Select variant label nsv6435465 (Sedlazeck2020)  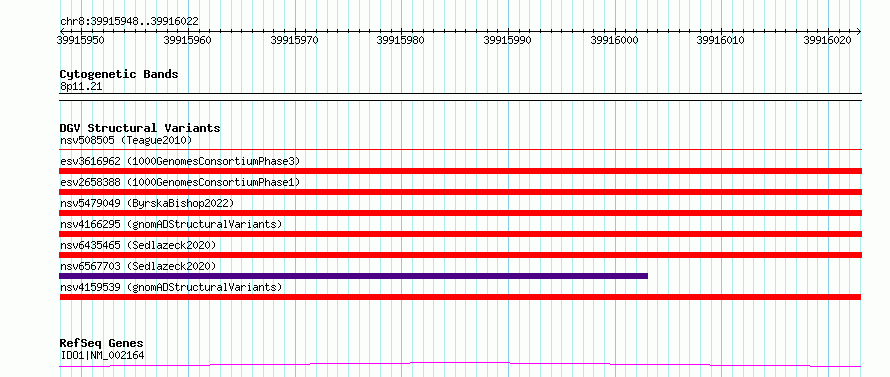click(138, 245)
